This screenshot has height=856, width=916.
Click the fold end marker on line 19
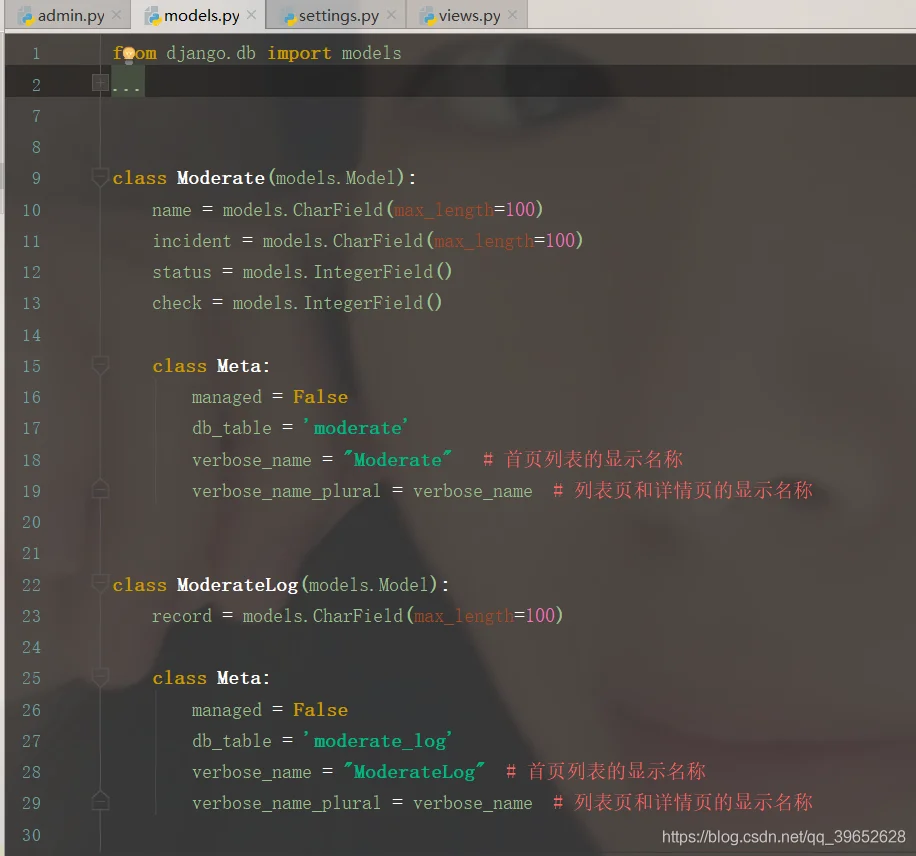point(100,490)
